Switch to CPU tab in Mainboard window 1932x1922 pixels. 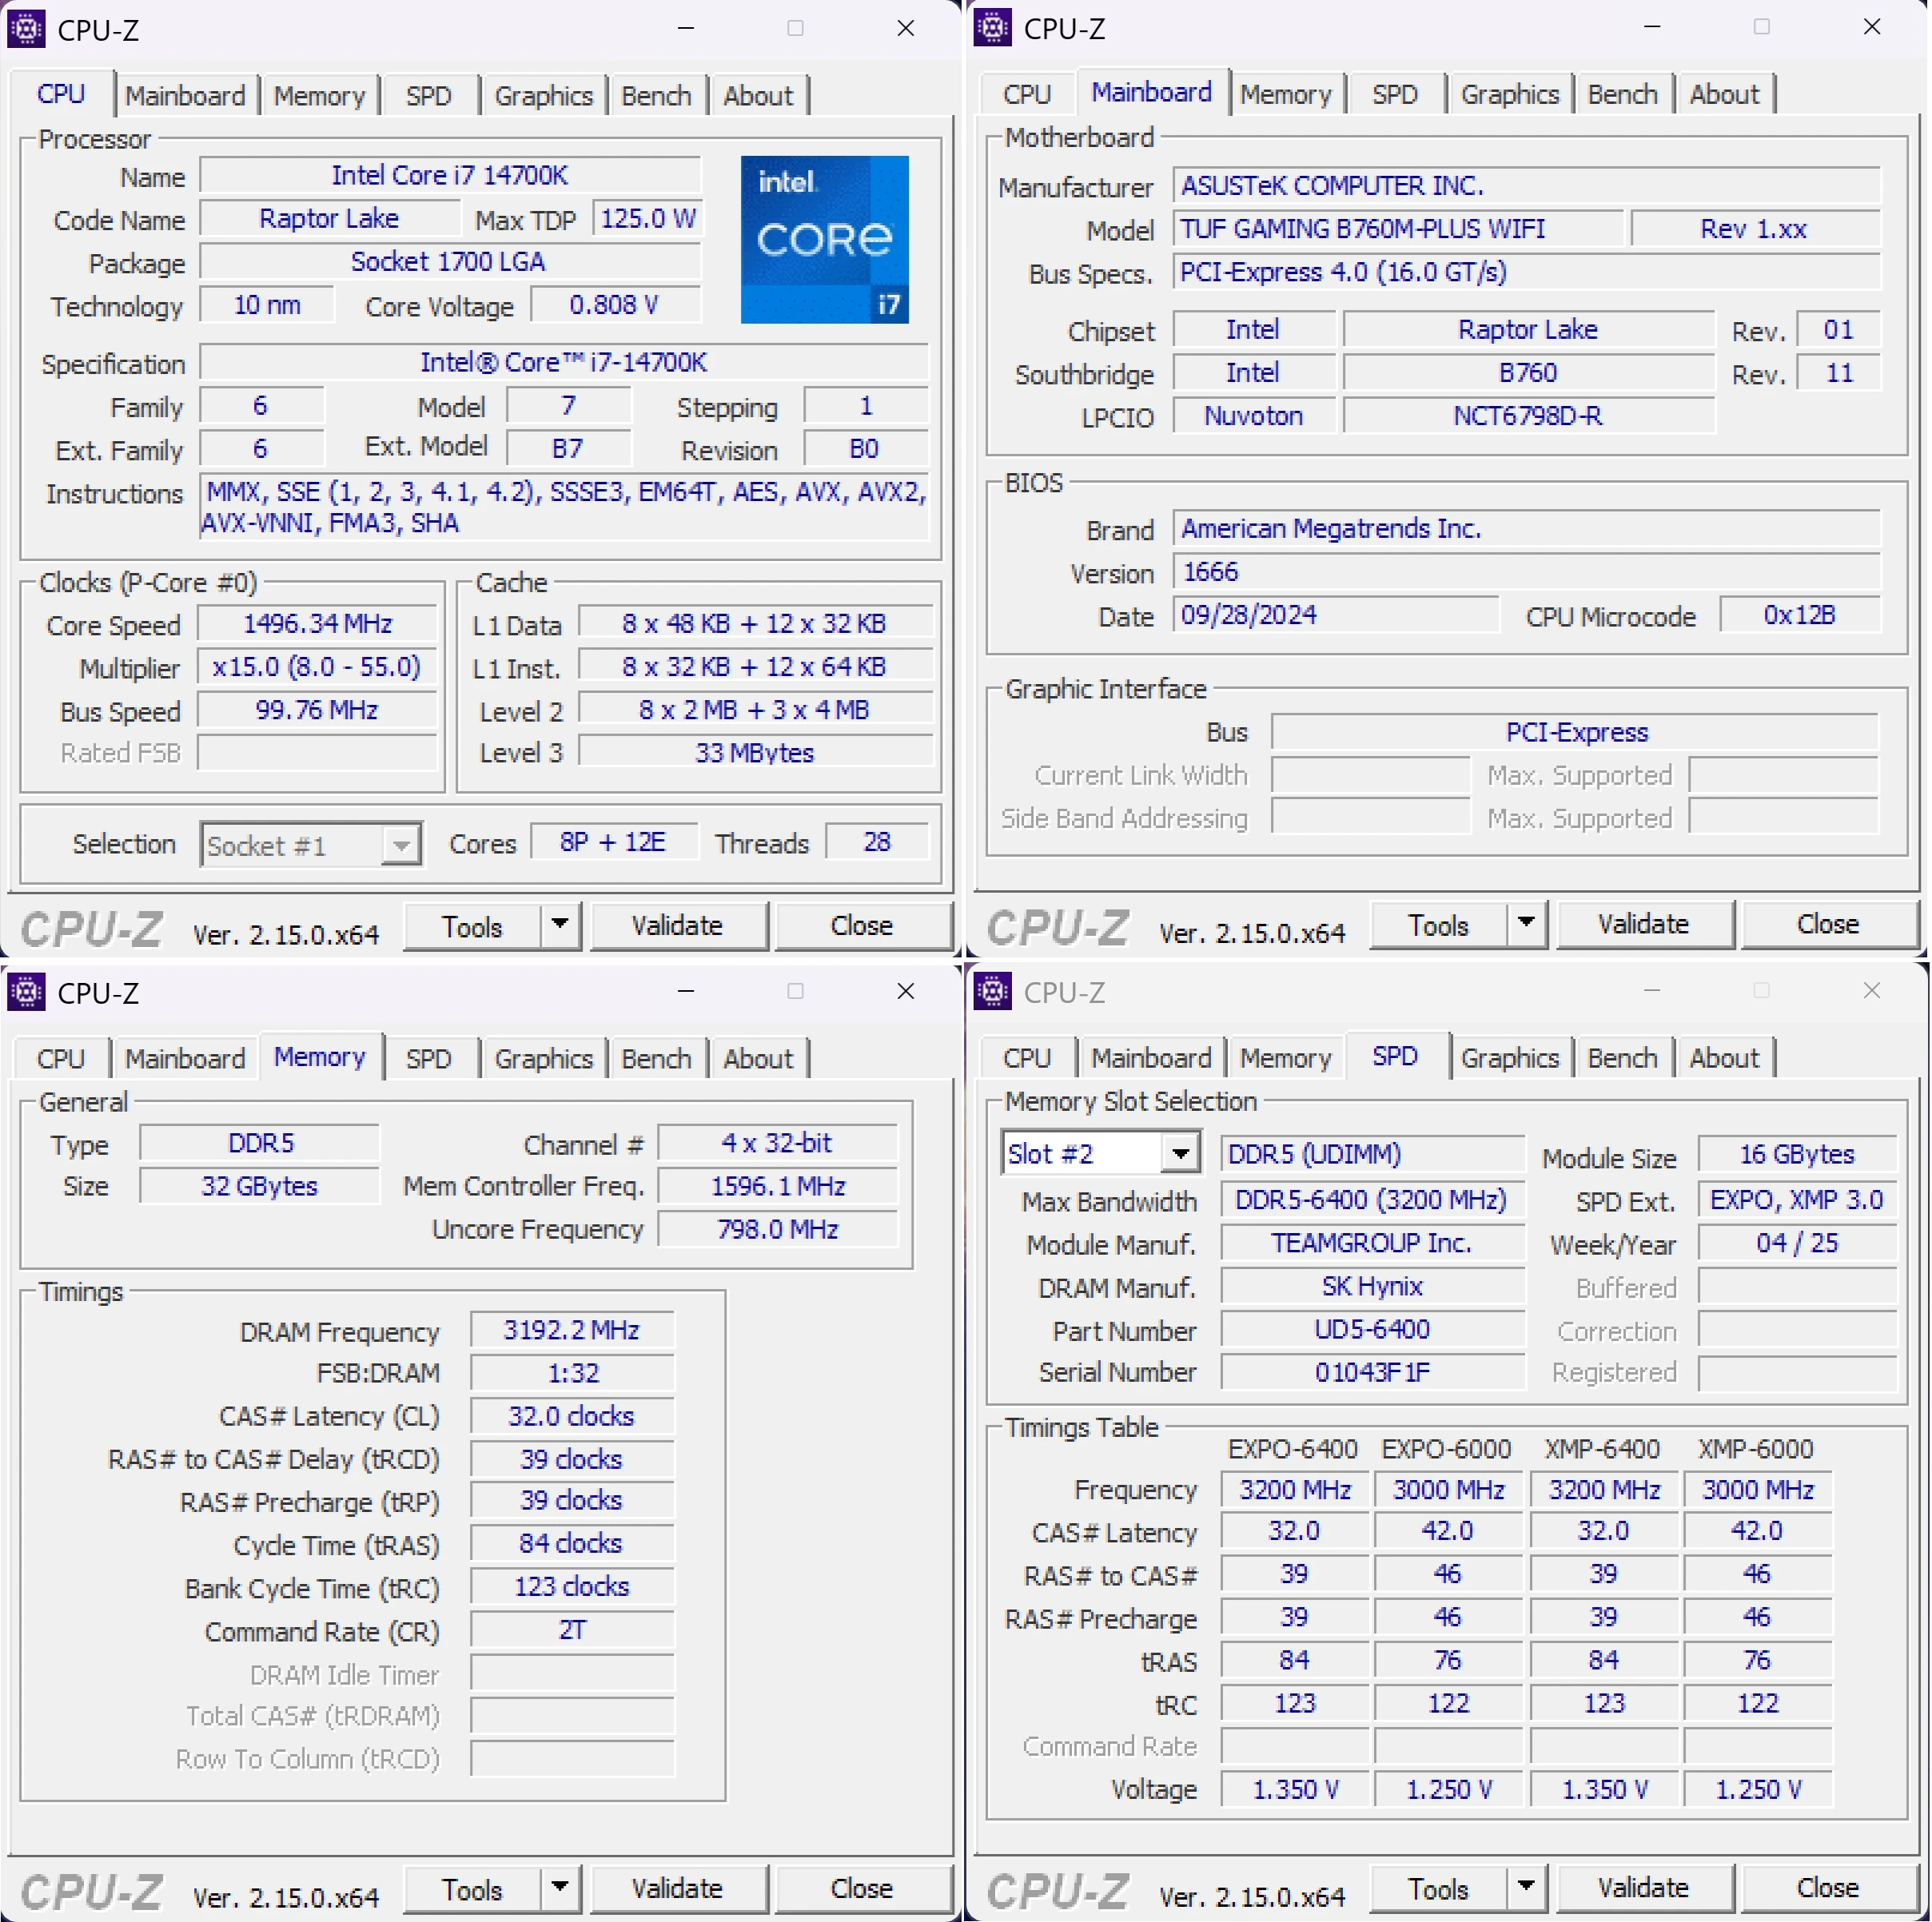pyautogui.click(x=1027, y=94)
